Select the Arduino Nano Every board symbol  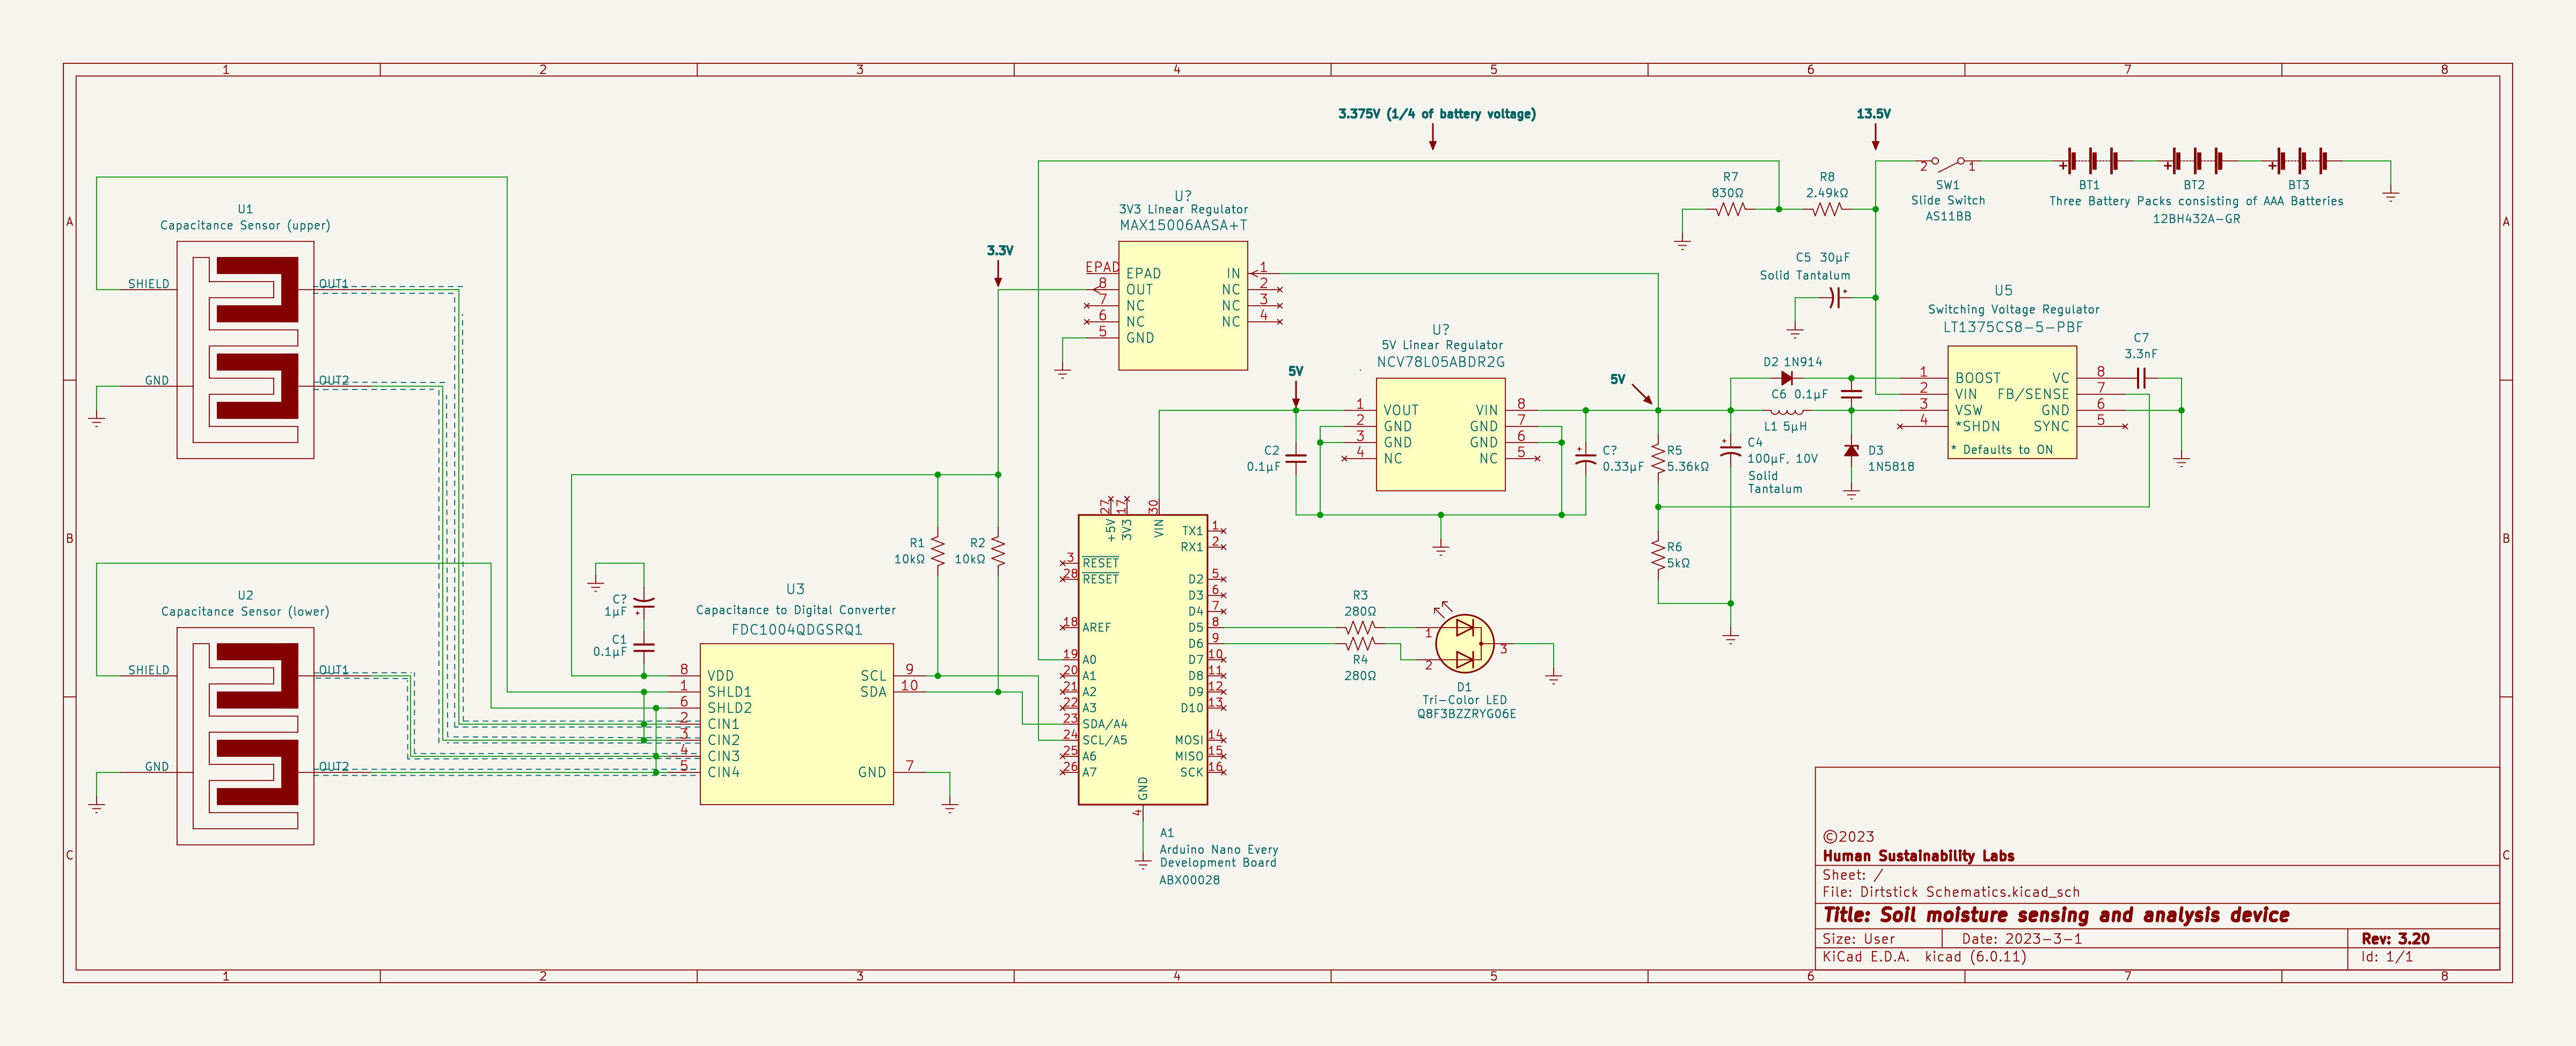(x=1142, y=660)
